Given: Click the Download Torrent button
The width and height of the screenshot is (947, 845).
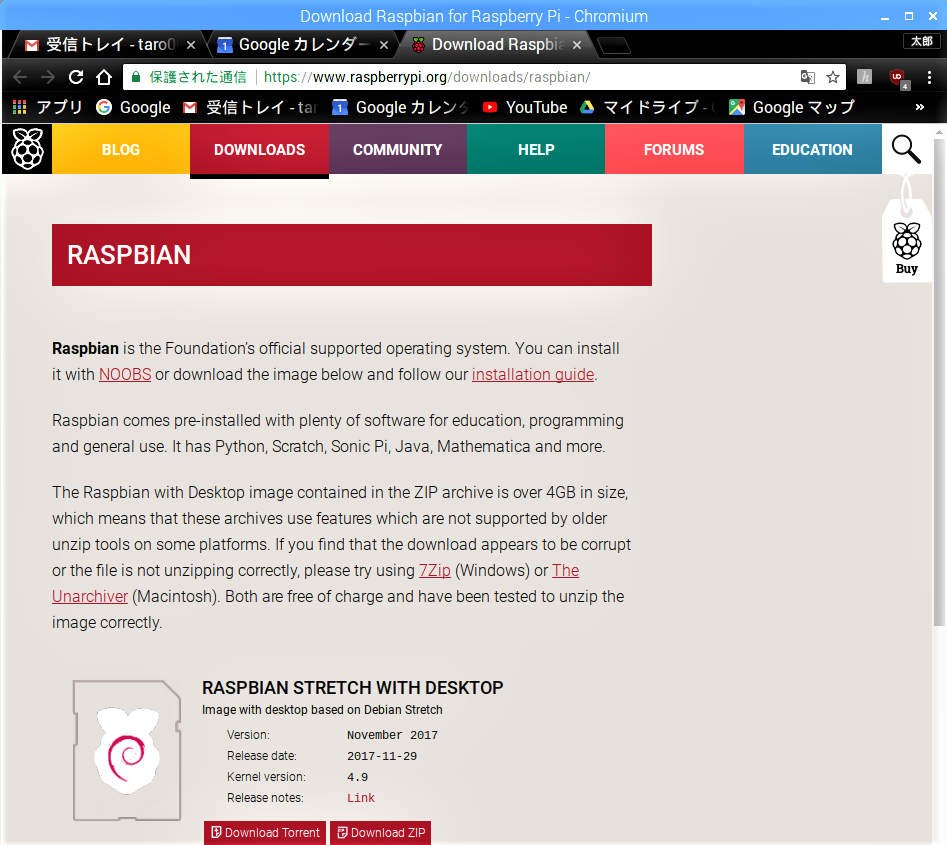Looking at the screenshot, I should pos(265,832).
